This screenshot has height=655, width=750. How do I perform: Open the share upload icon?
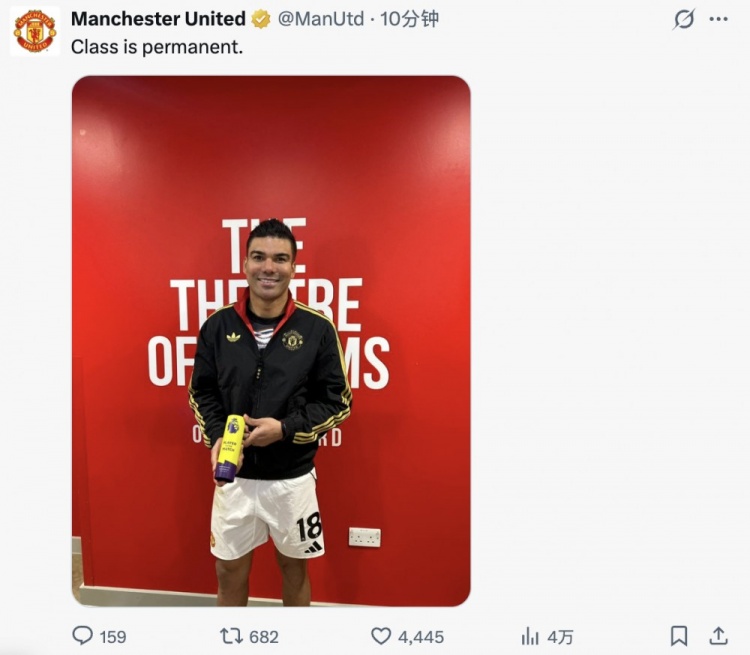coord(718,635)
